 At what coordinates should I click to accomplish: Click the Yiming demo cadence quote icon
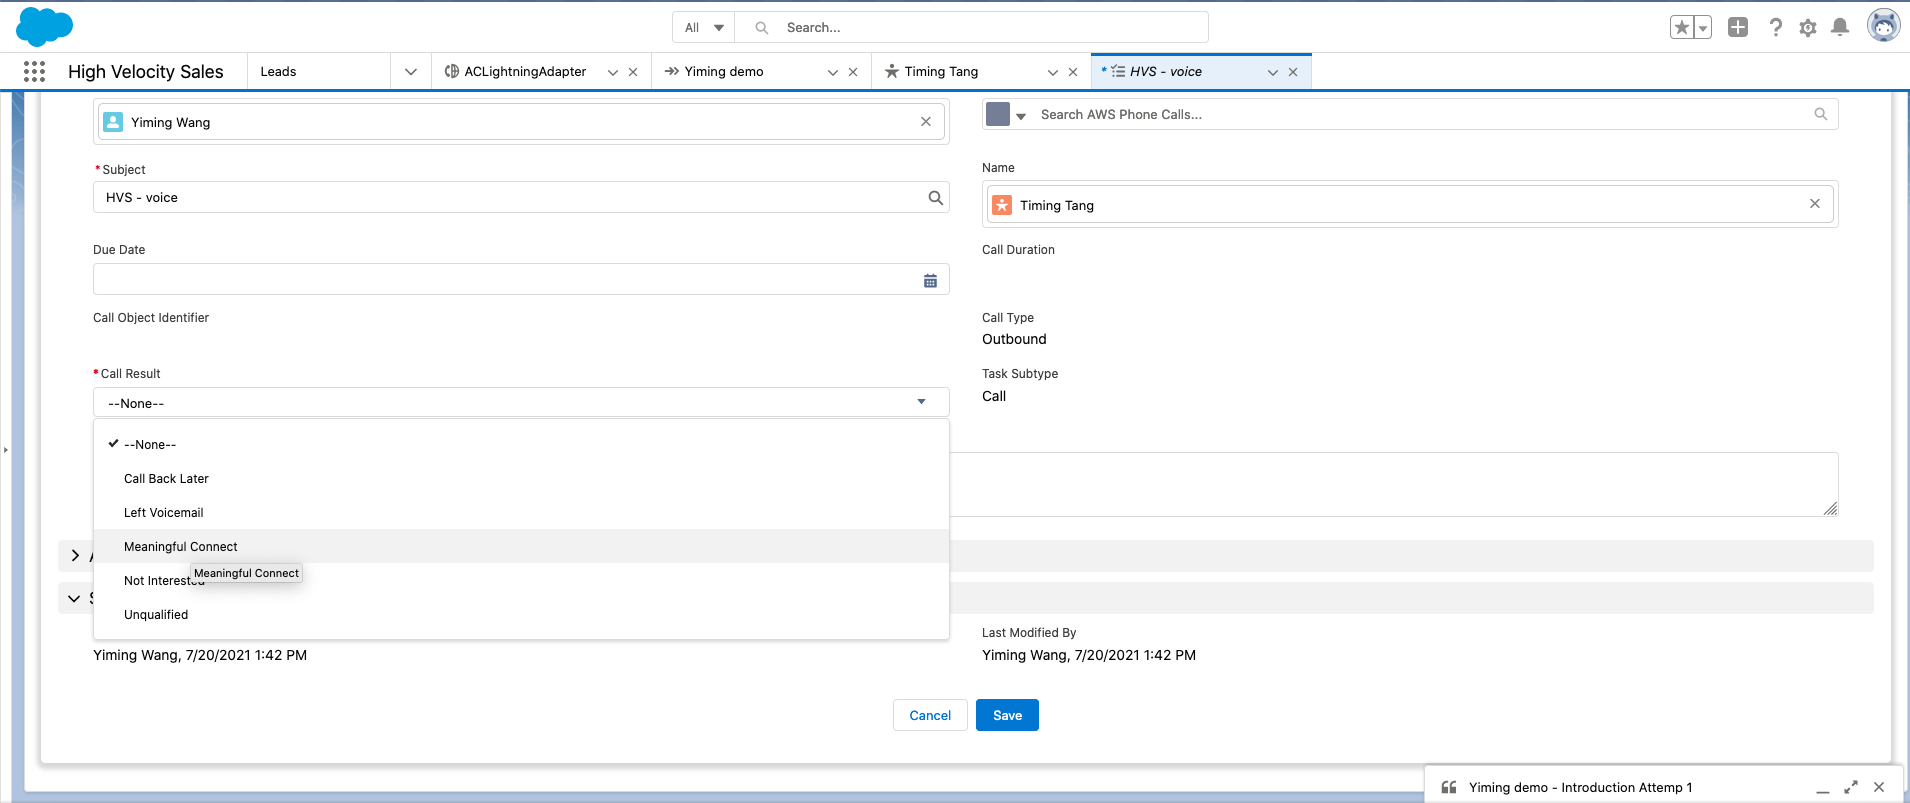[x=1449, y=787]
